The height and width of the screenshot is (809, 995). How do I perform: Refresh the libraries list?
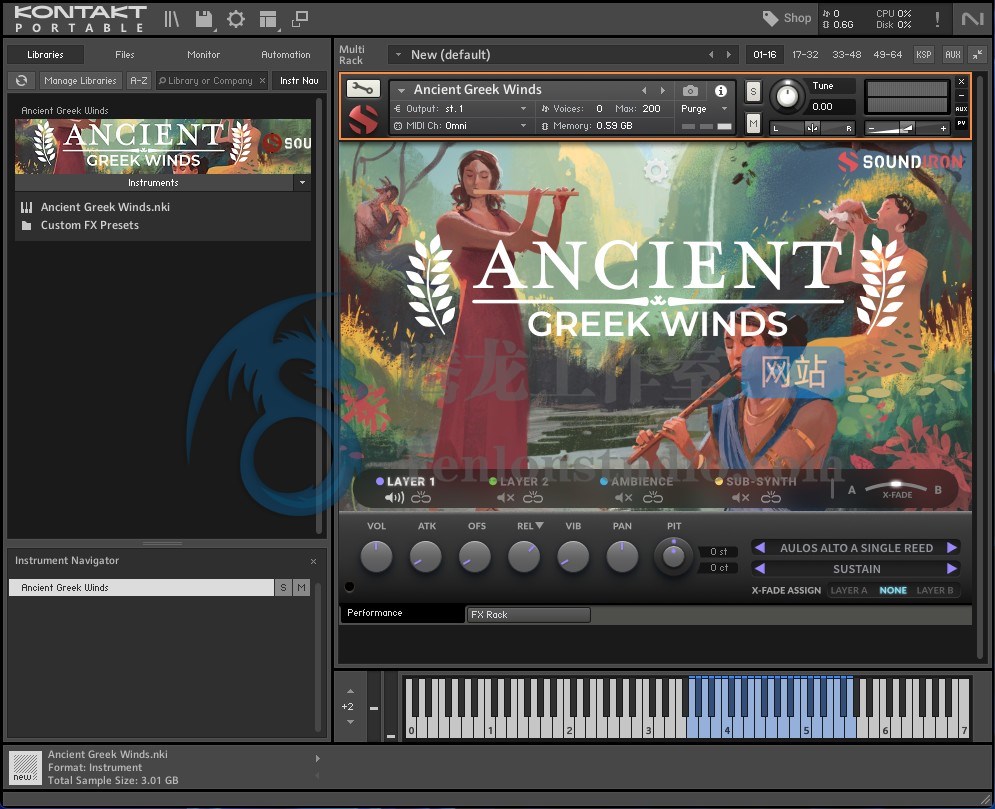coord(22,81)
